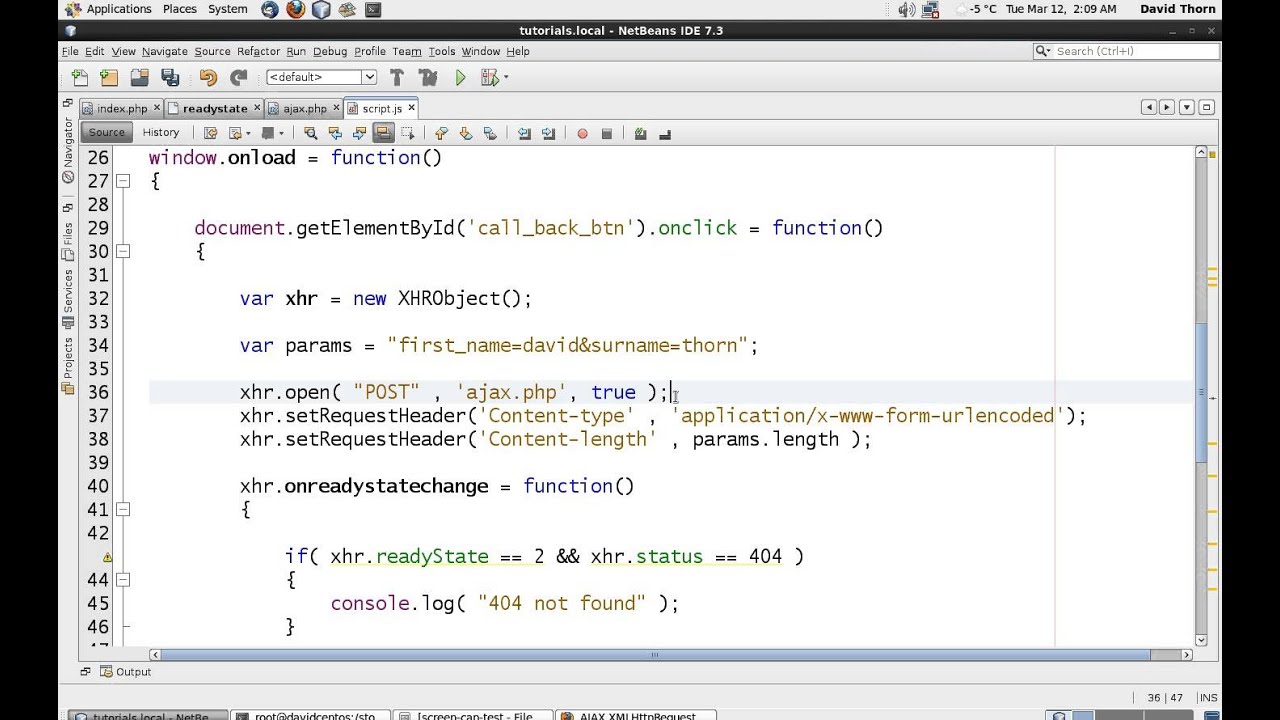1280x720 pixels.
Task: Click the Undo arrow icon
Action: coord(208,77)
